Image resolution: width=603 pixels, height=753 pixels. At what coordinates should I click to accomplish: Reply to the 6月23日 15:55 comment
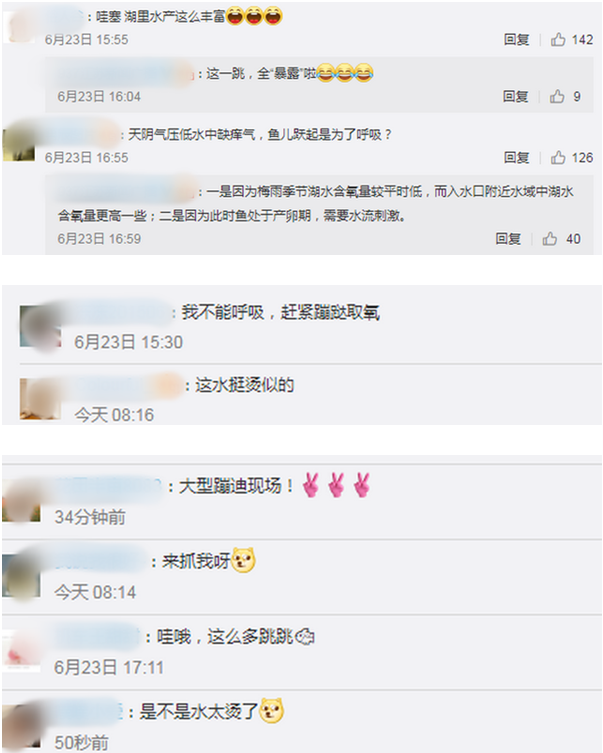coord(517,39)
